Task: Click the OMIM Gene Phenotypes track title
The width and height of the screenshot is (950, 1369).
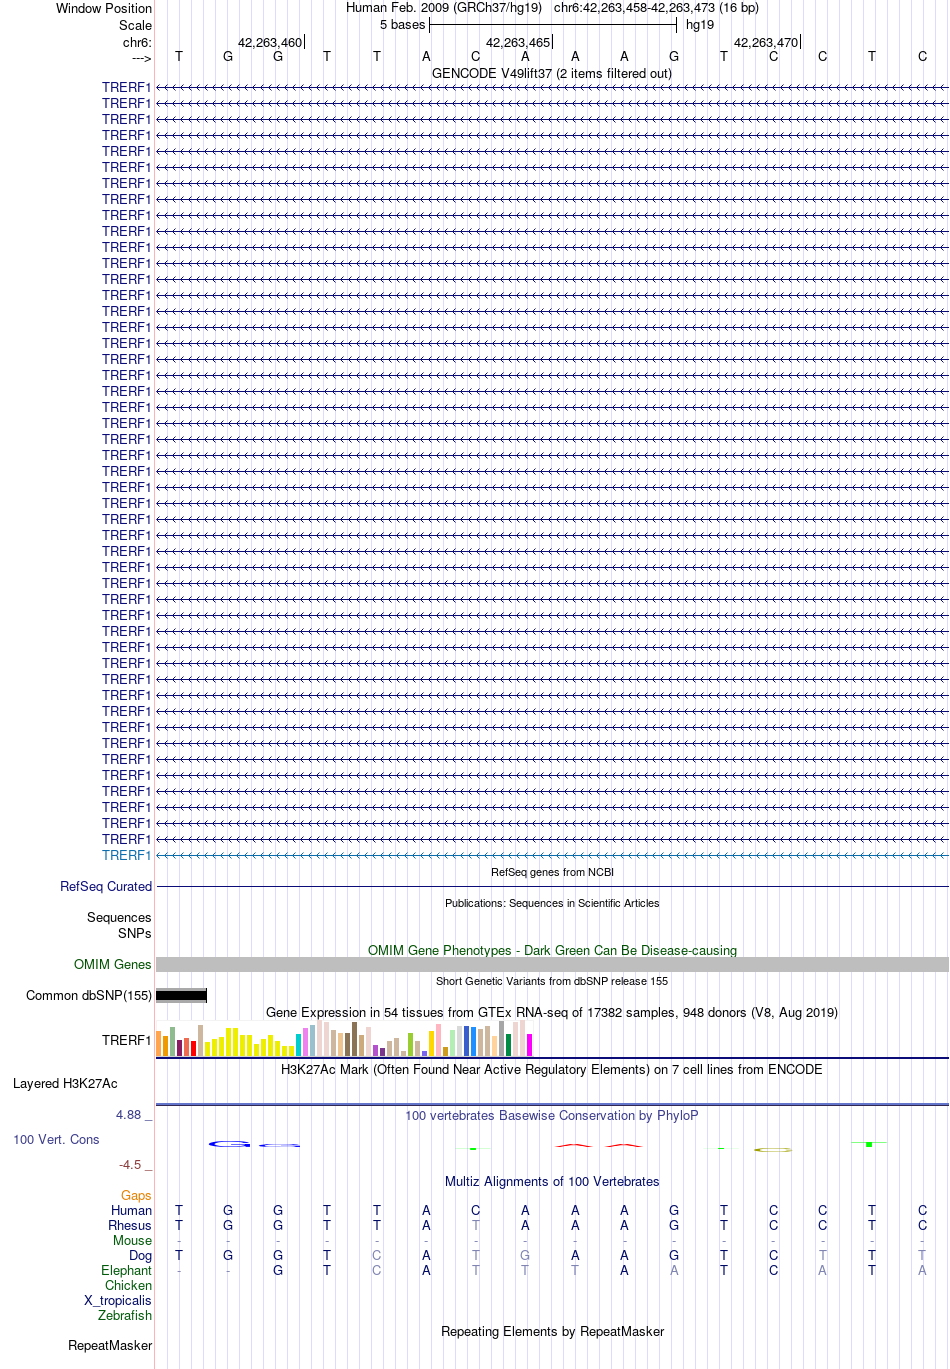Action: click(552, 950)
